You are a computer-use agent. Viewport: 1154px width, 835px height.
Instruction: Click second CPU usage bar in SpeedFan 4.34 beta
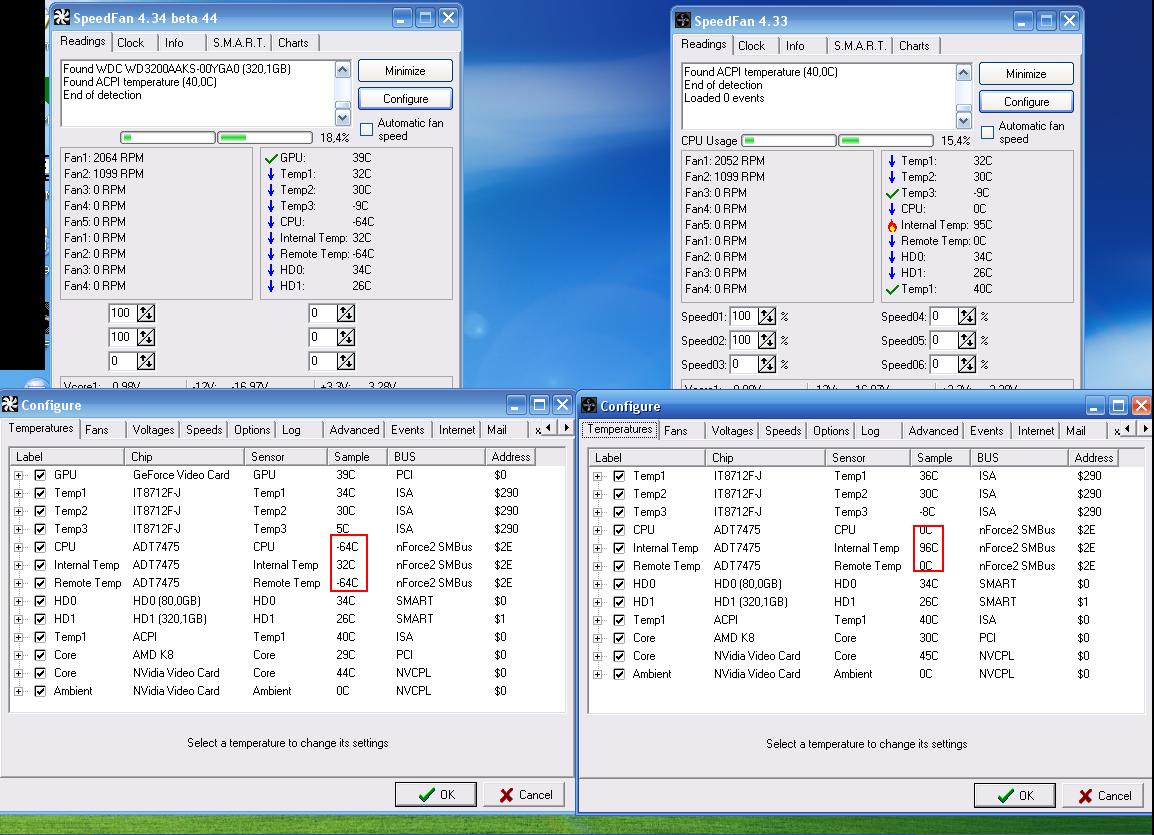coord(265,138)
